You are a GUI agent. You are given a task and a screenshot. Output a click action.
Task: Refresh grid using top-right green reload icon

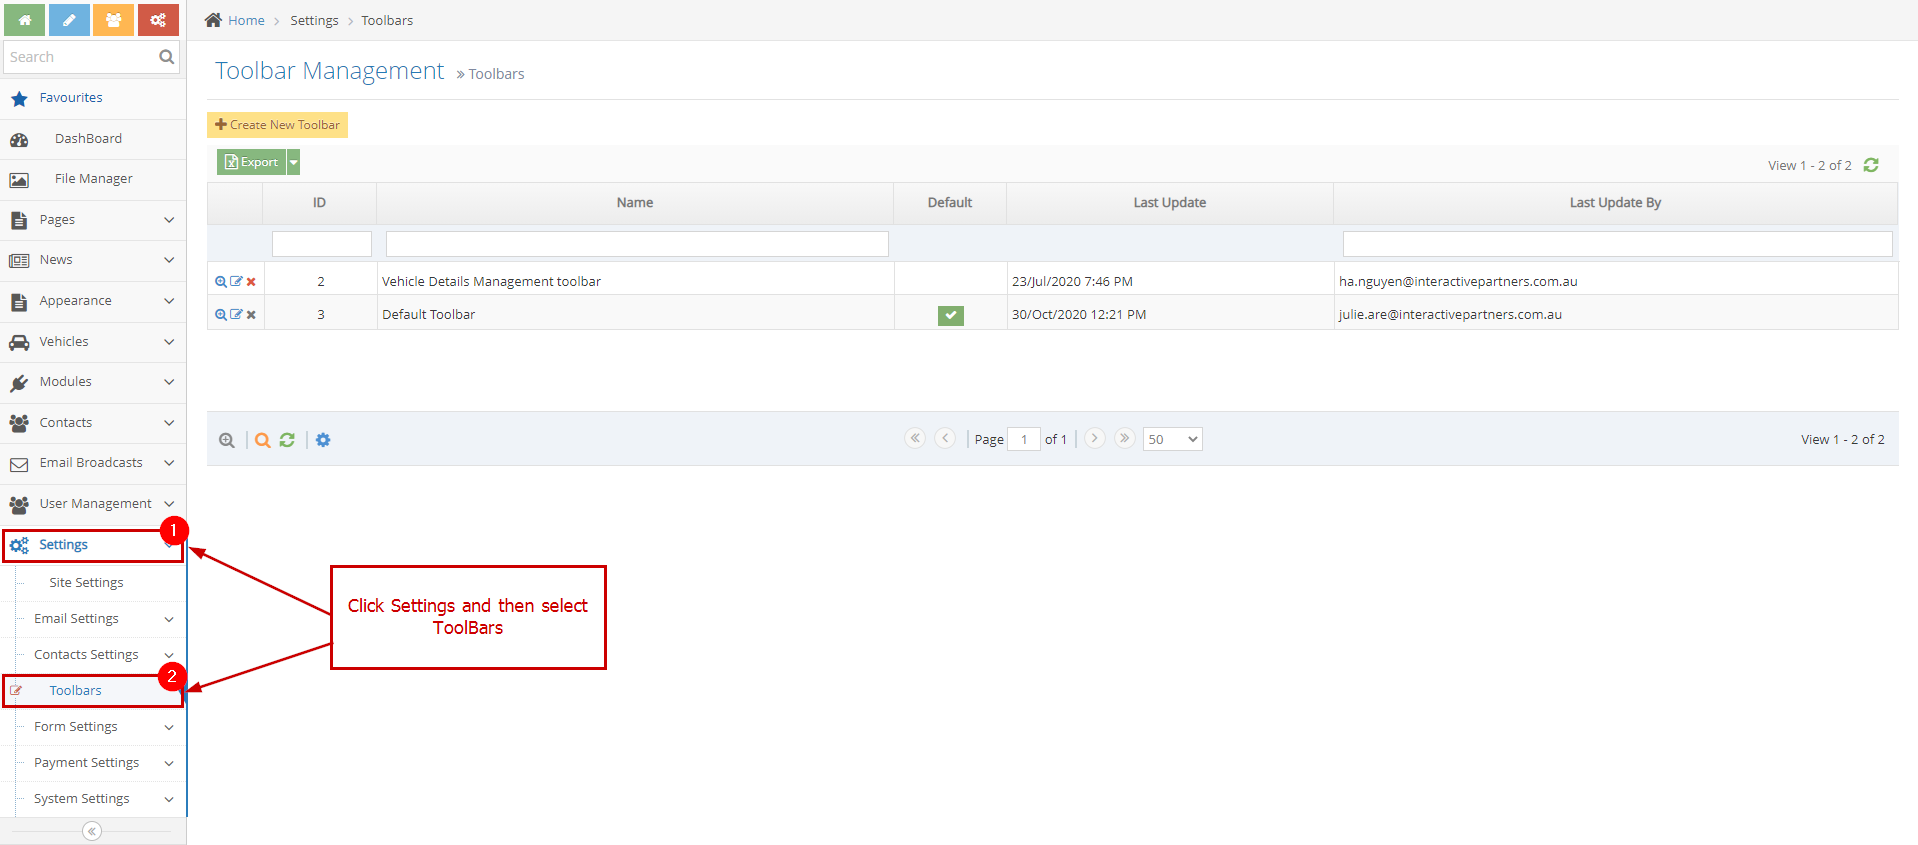tap(1871, 165)
